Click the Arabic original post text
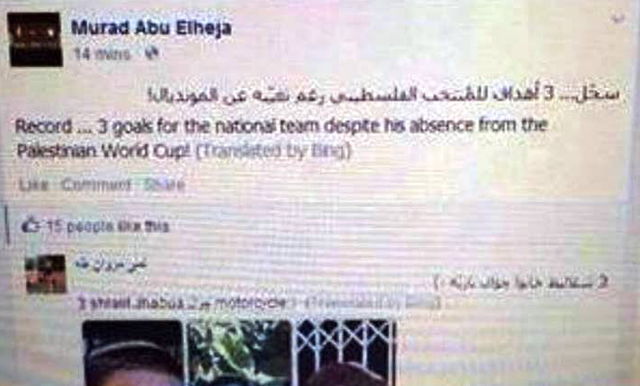The image size is (640, 386). click(384, 94)
